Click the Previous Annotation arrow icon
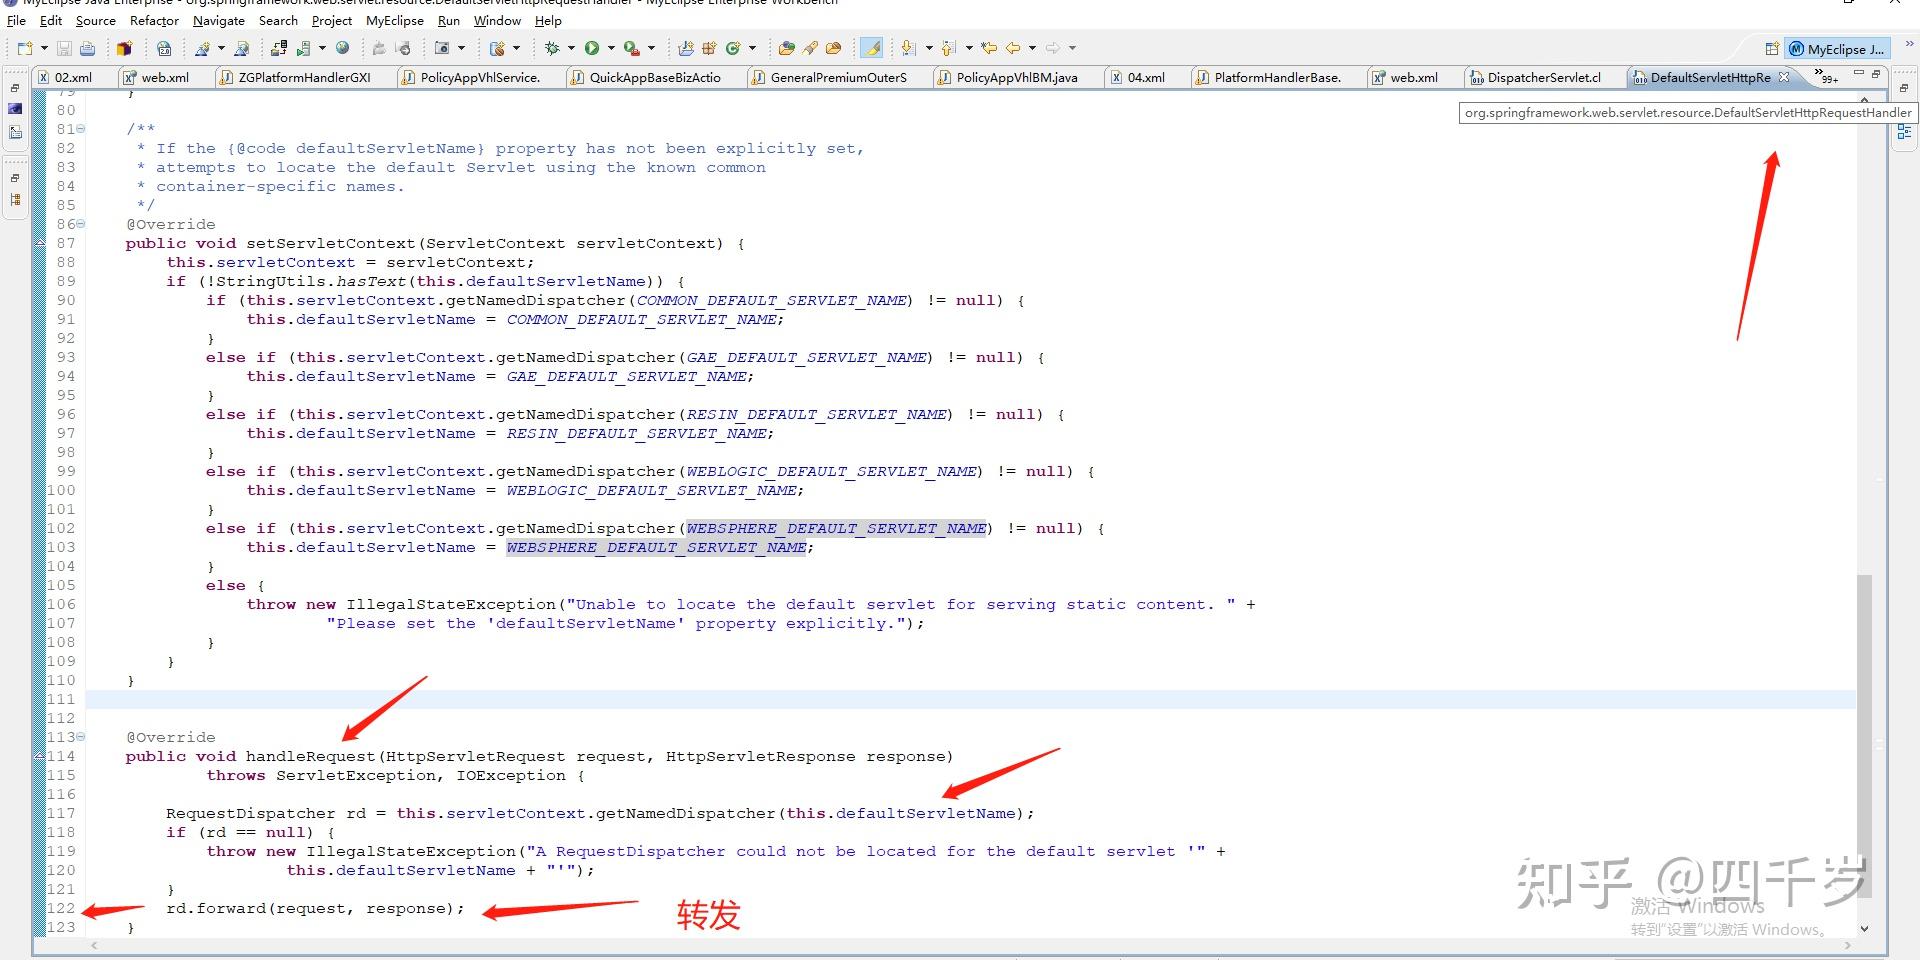The width and height of the screenshot is (1920, 960). (x=948, y=48)
